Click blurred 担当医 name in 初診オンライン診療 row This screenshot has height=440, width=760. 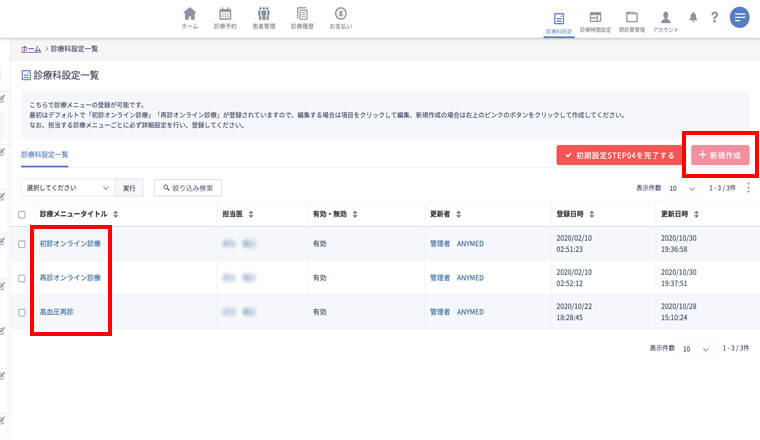239,244
